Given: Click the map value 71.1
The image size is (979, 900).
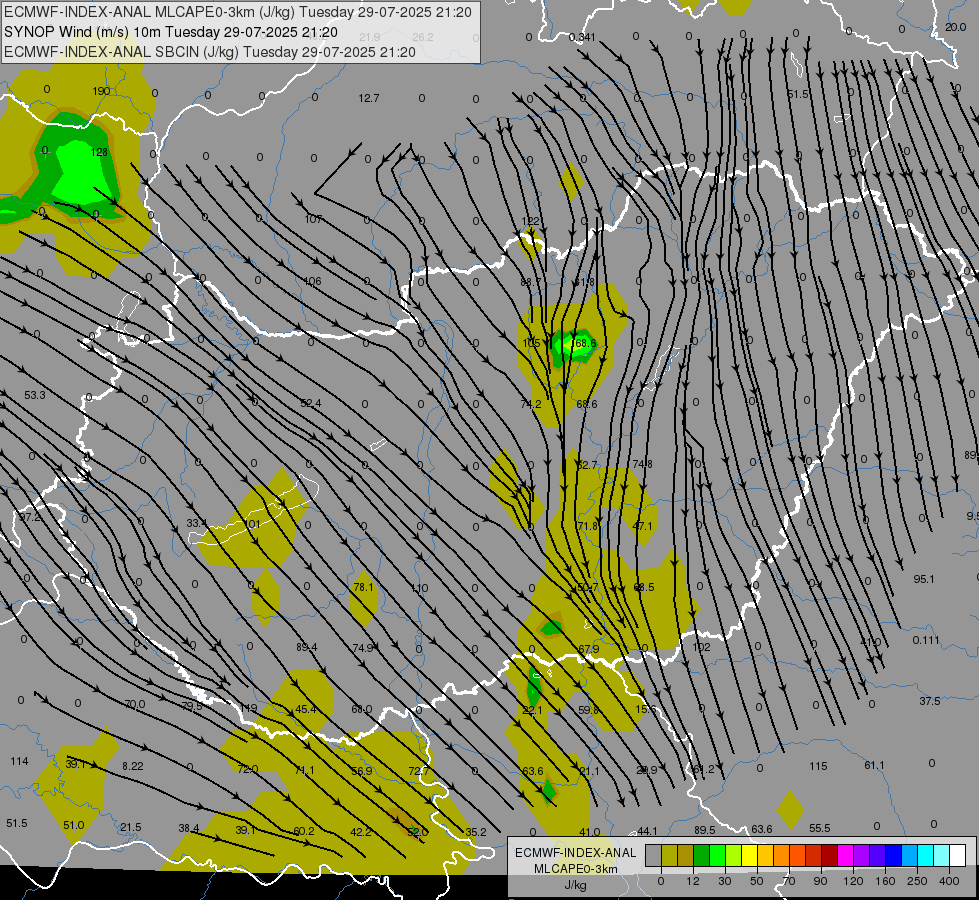Looking at the screenshot, I should [305, 771].
